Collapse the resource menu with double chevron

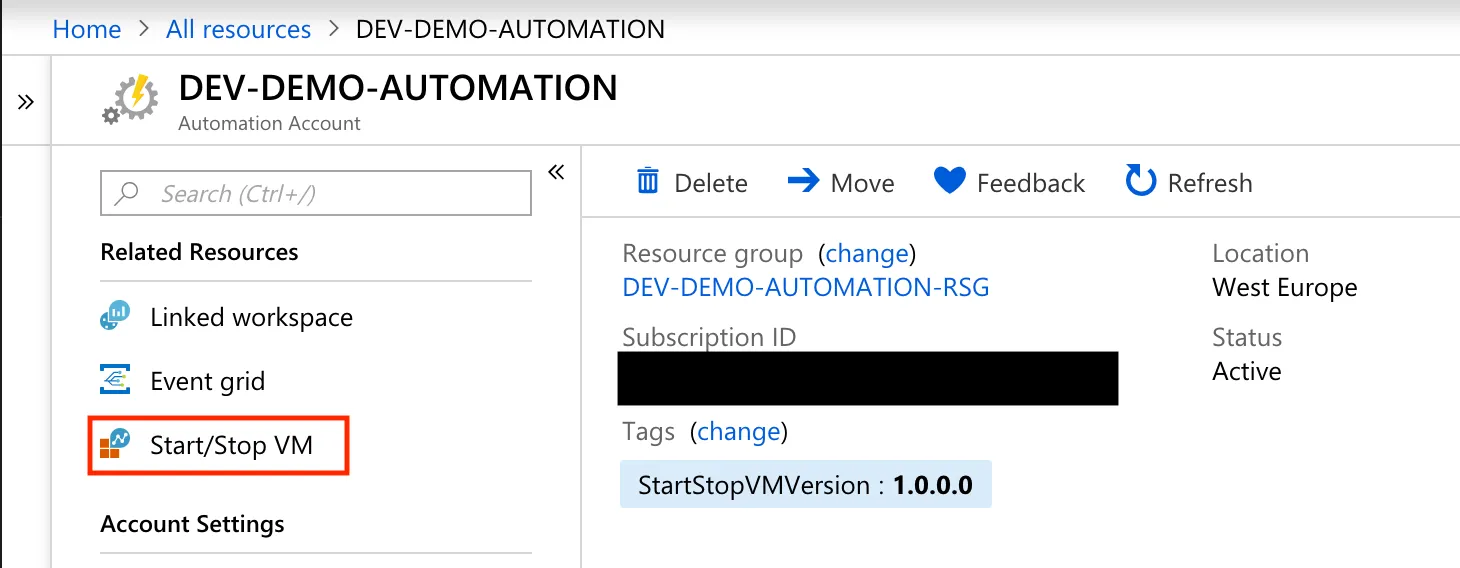[x=556, y=173]
